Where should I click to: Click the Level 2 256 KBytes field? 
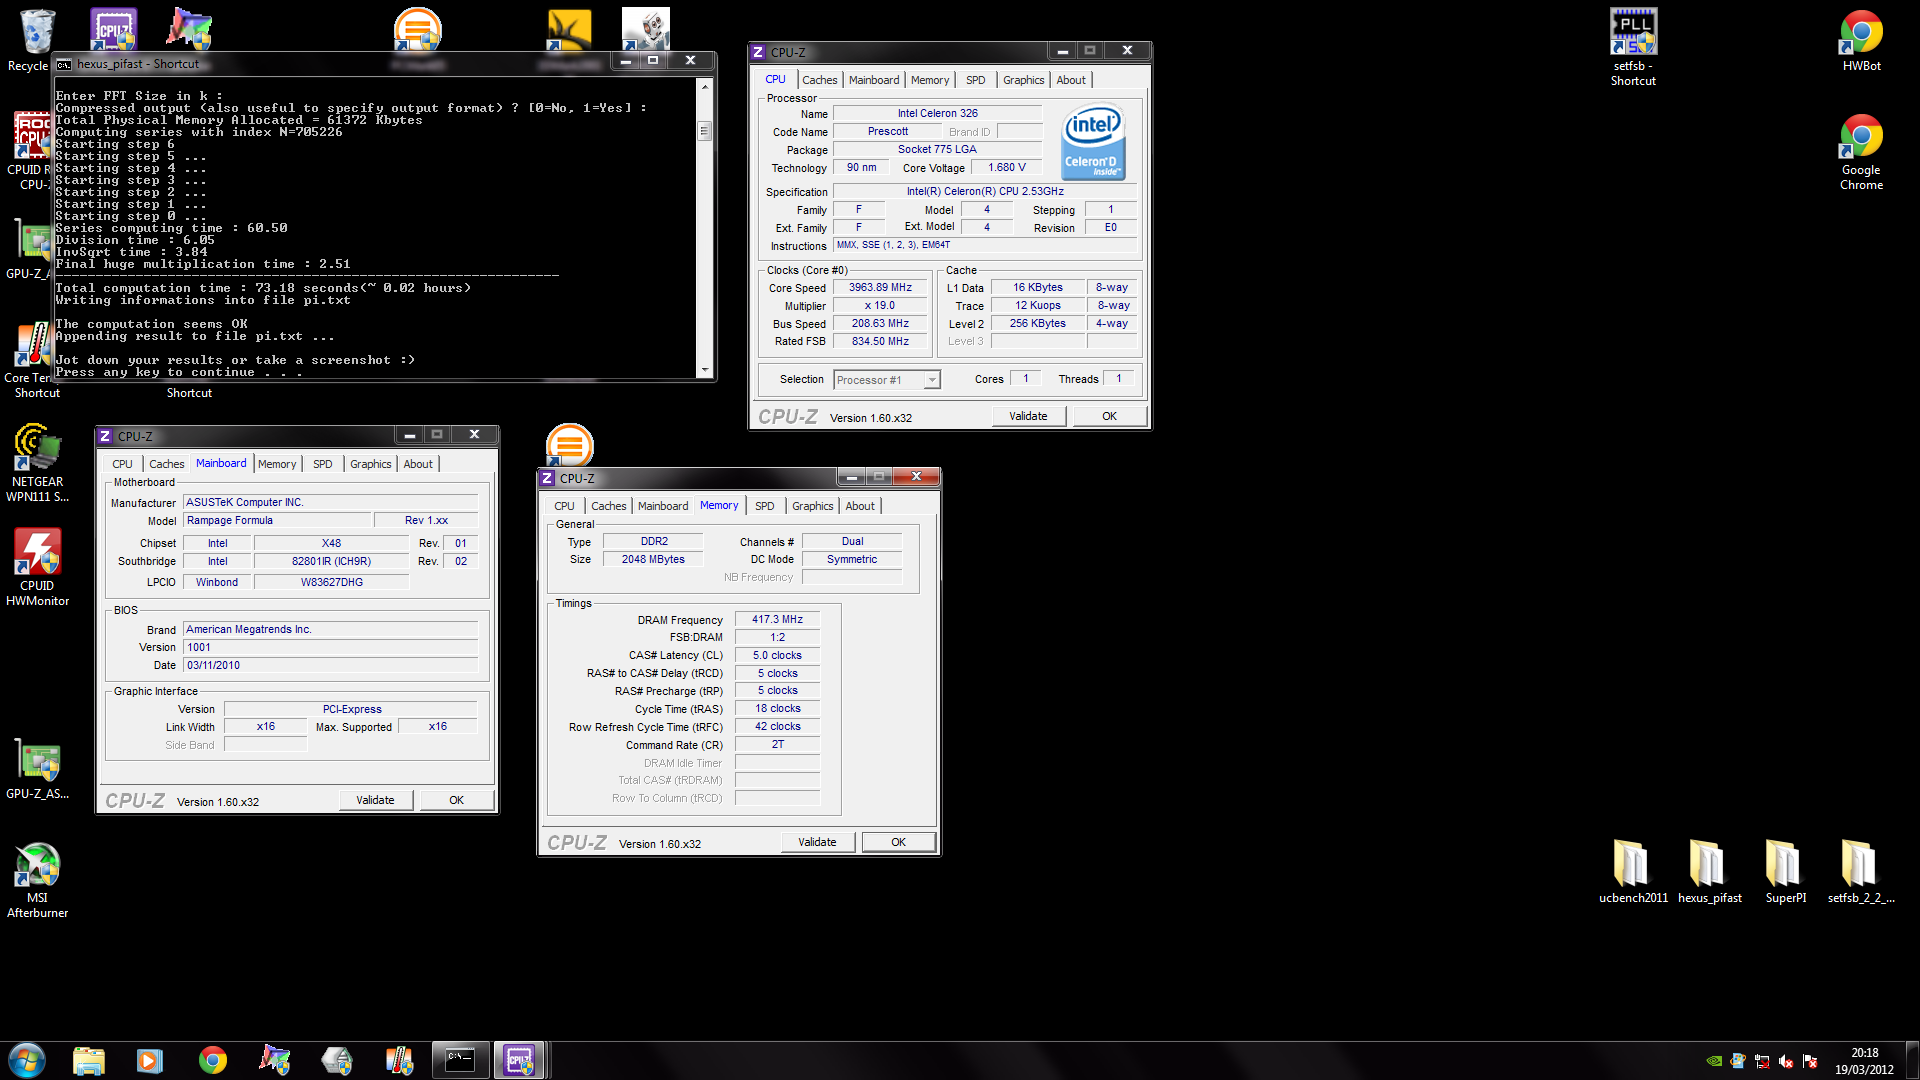pos(1037,324)
